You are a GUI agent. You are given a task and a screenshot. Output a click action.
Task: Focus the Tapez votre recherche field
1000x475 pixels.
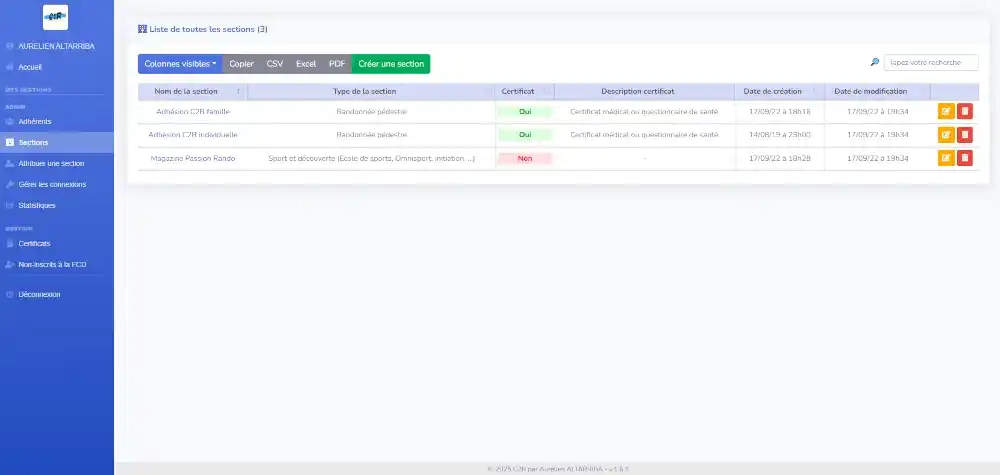[930, 62]
